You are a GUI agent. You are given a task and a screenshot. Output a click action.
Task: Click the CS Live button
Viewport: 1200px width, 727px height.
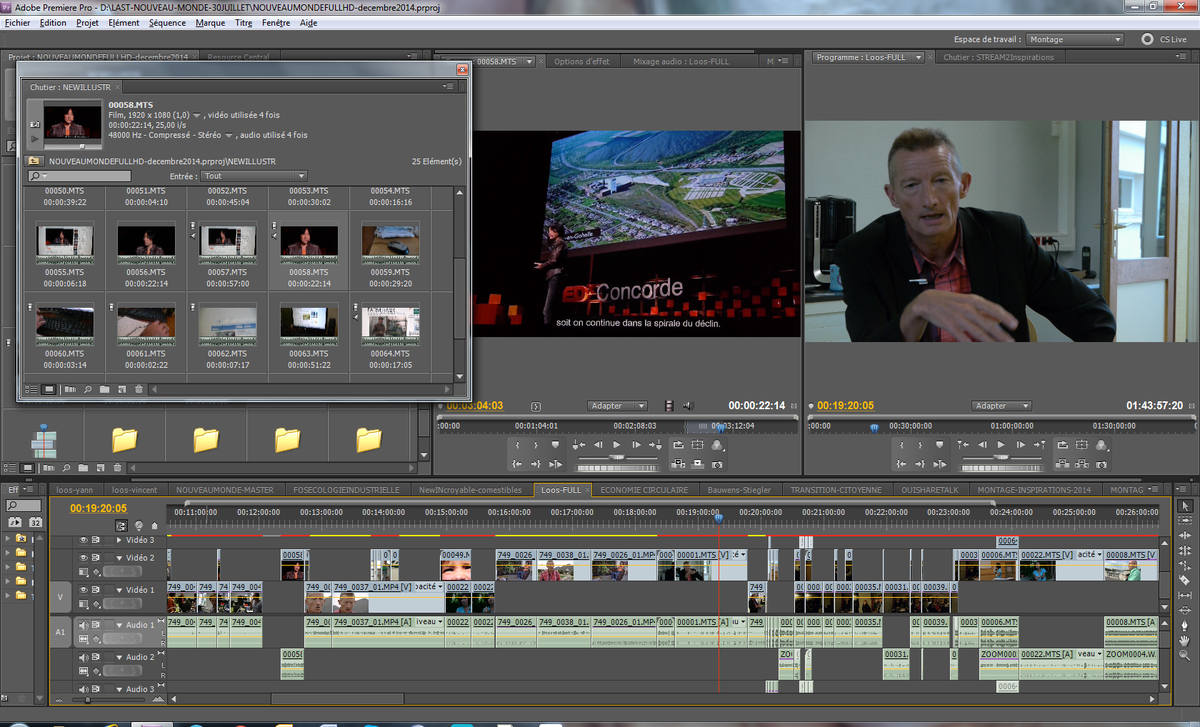point(1162,39)
